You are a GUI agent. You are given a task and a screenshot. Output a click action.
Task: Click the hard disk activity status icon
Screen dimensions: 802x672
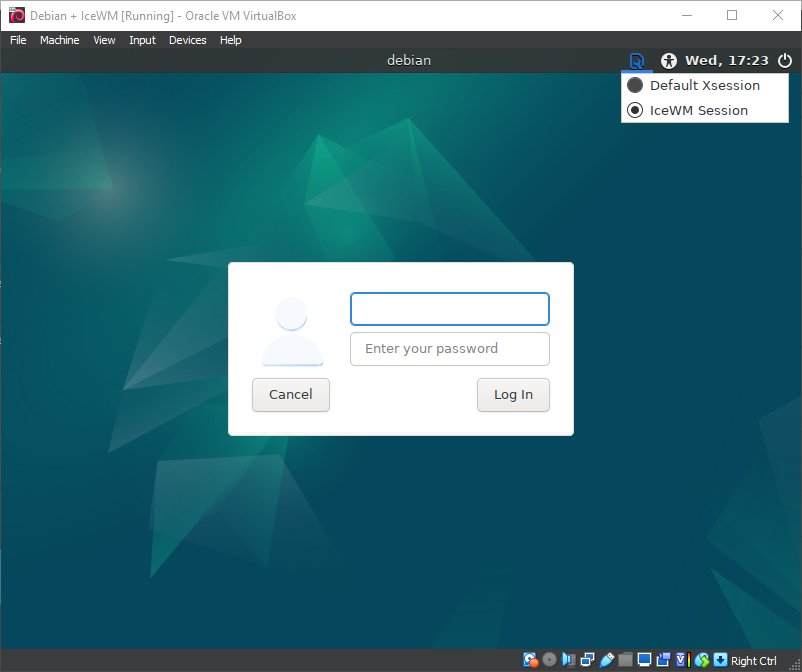pos(531,660)
